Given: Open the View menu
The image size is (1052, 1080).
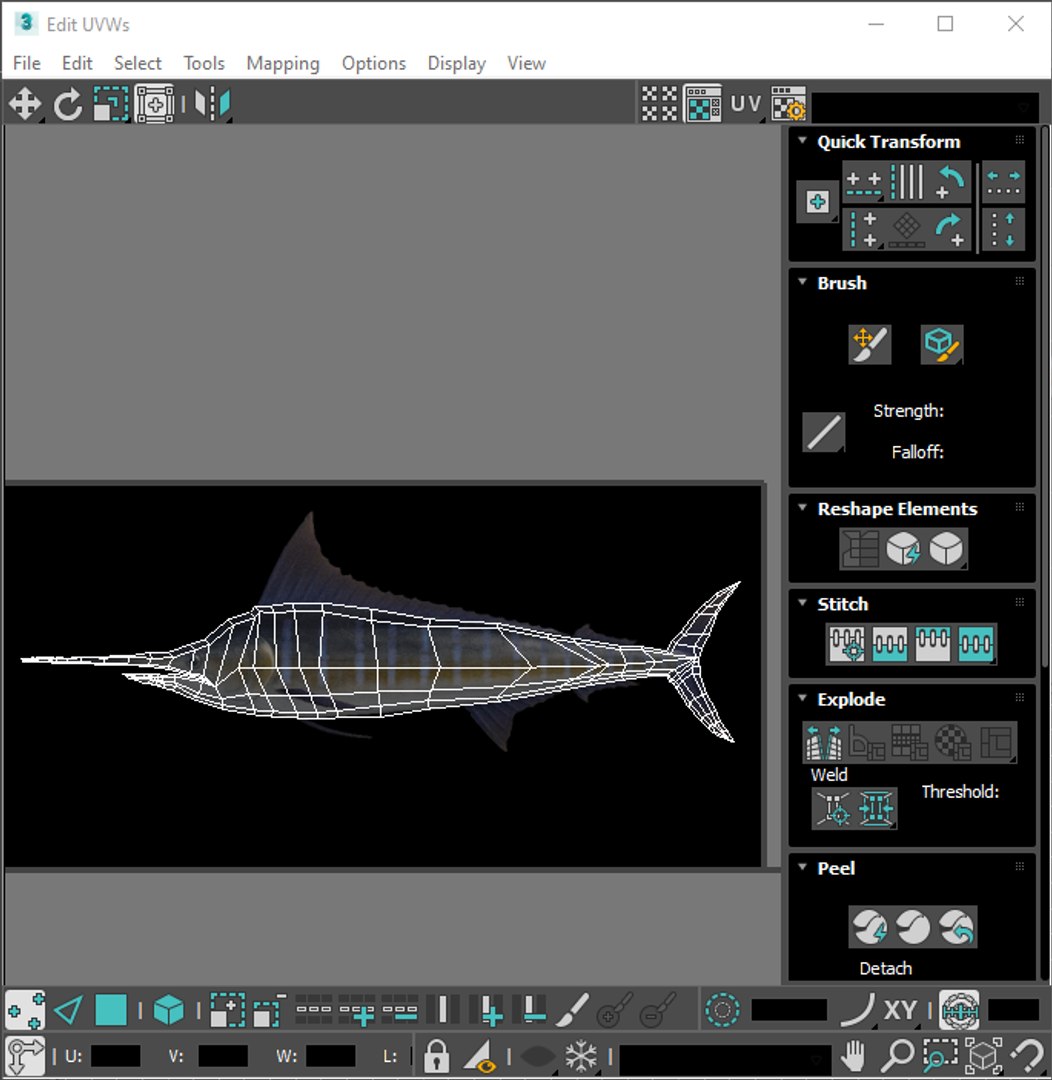Looking at the screenshot, I should pos(526,63).
